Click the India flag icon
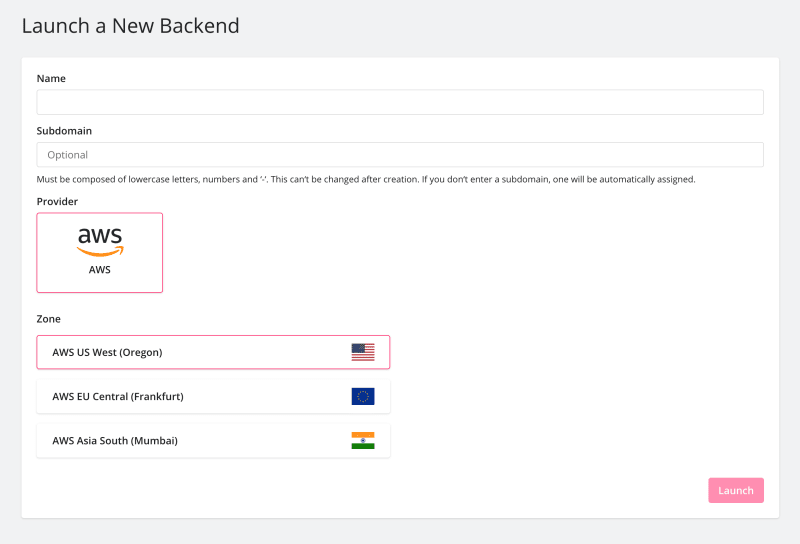800x544 pixels. click(363, 440)
